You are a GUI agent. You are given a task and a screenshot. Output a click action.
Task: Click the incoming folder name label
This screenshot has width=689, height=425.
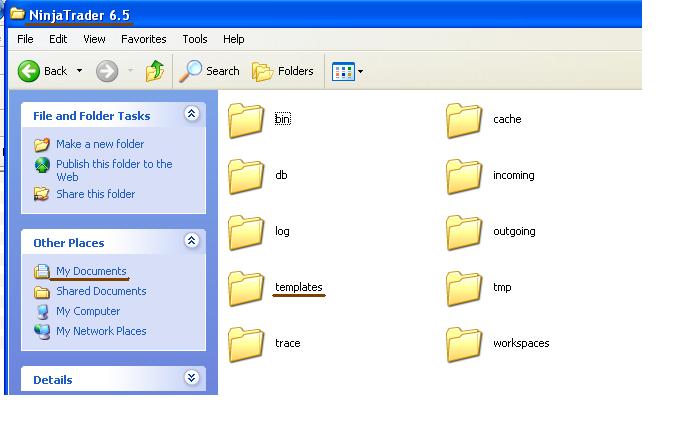tap(514, 175)
